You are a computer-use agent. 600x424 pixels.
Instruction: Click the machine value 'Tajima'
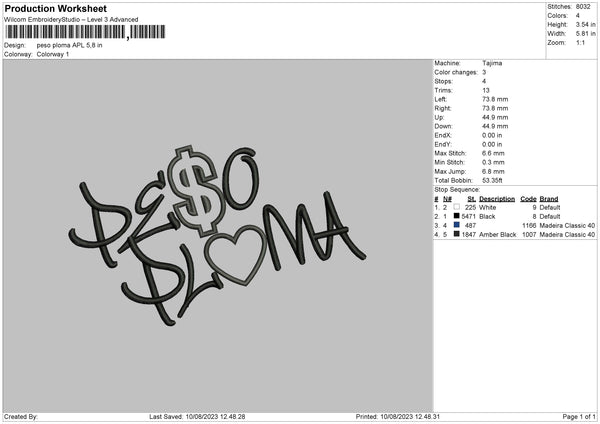pyautogui.click(x=492, y=63)
